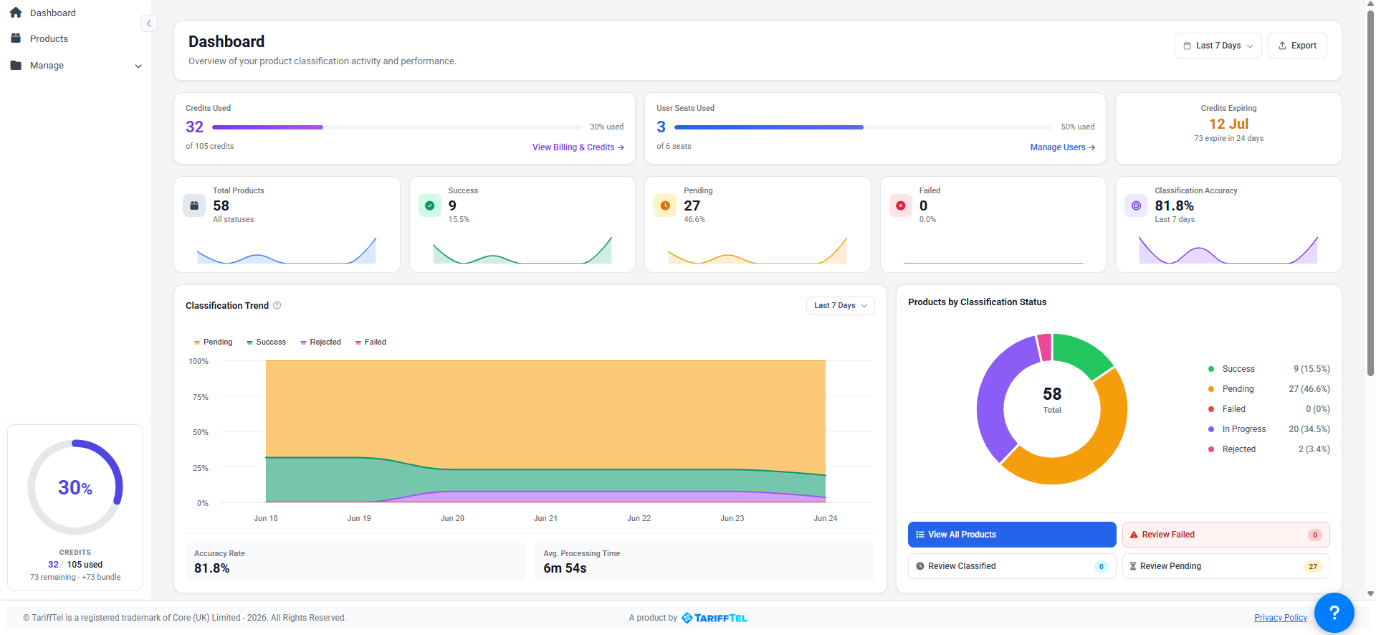Click the TariffTel logo in footer
The height and width of the screenshot is (635, 1376).
[714, 618]
